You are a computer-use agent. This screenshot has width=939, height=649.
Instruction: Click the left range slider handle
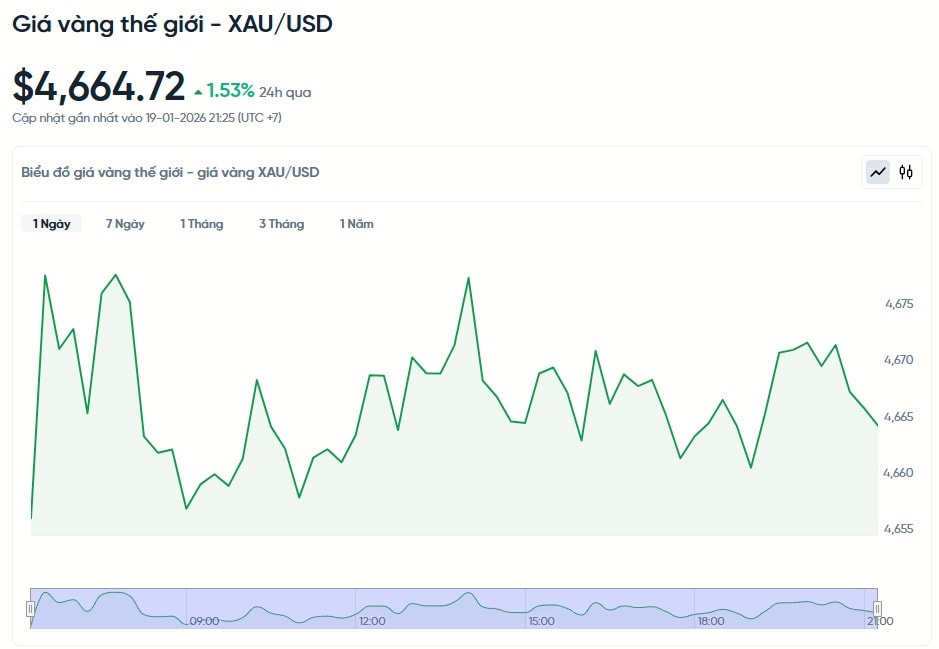click(x=31, y=608)
